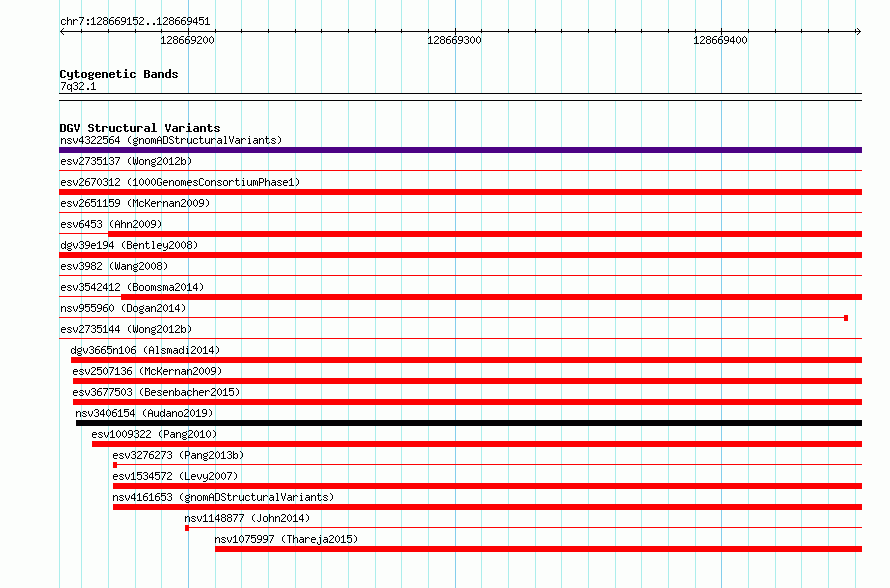Select variant nsv1148877 (John2014) label
Screen dimensions: 890x588
tap(247, 518)
